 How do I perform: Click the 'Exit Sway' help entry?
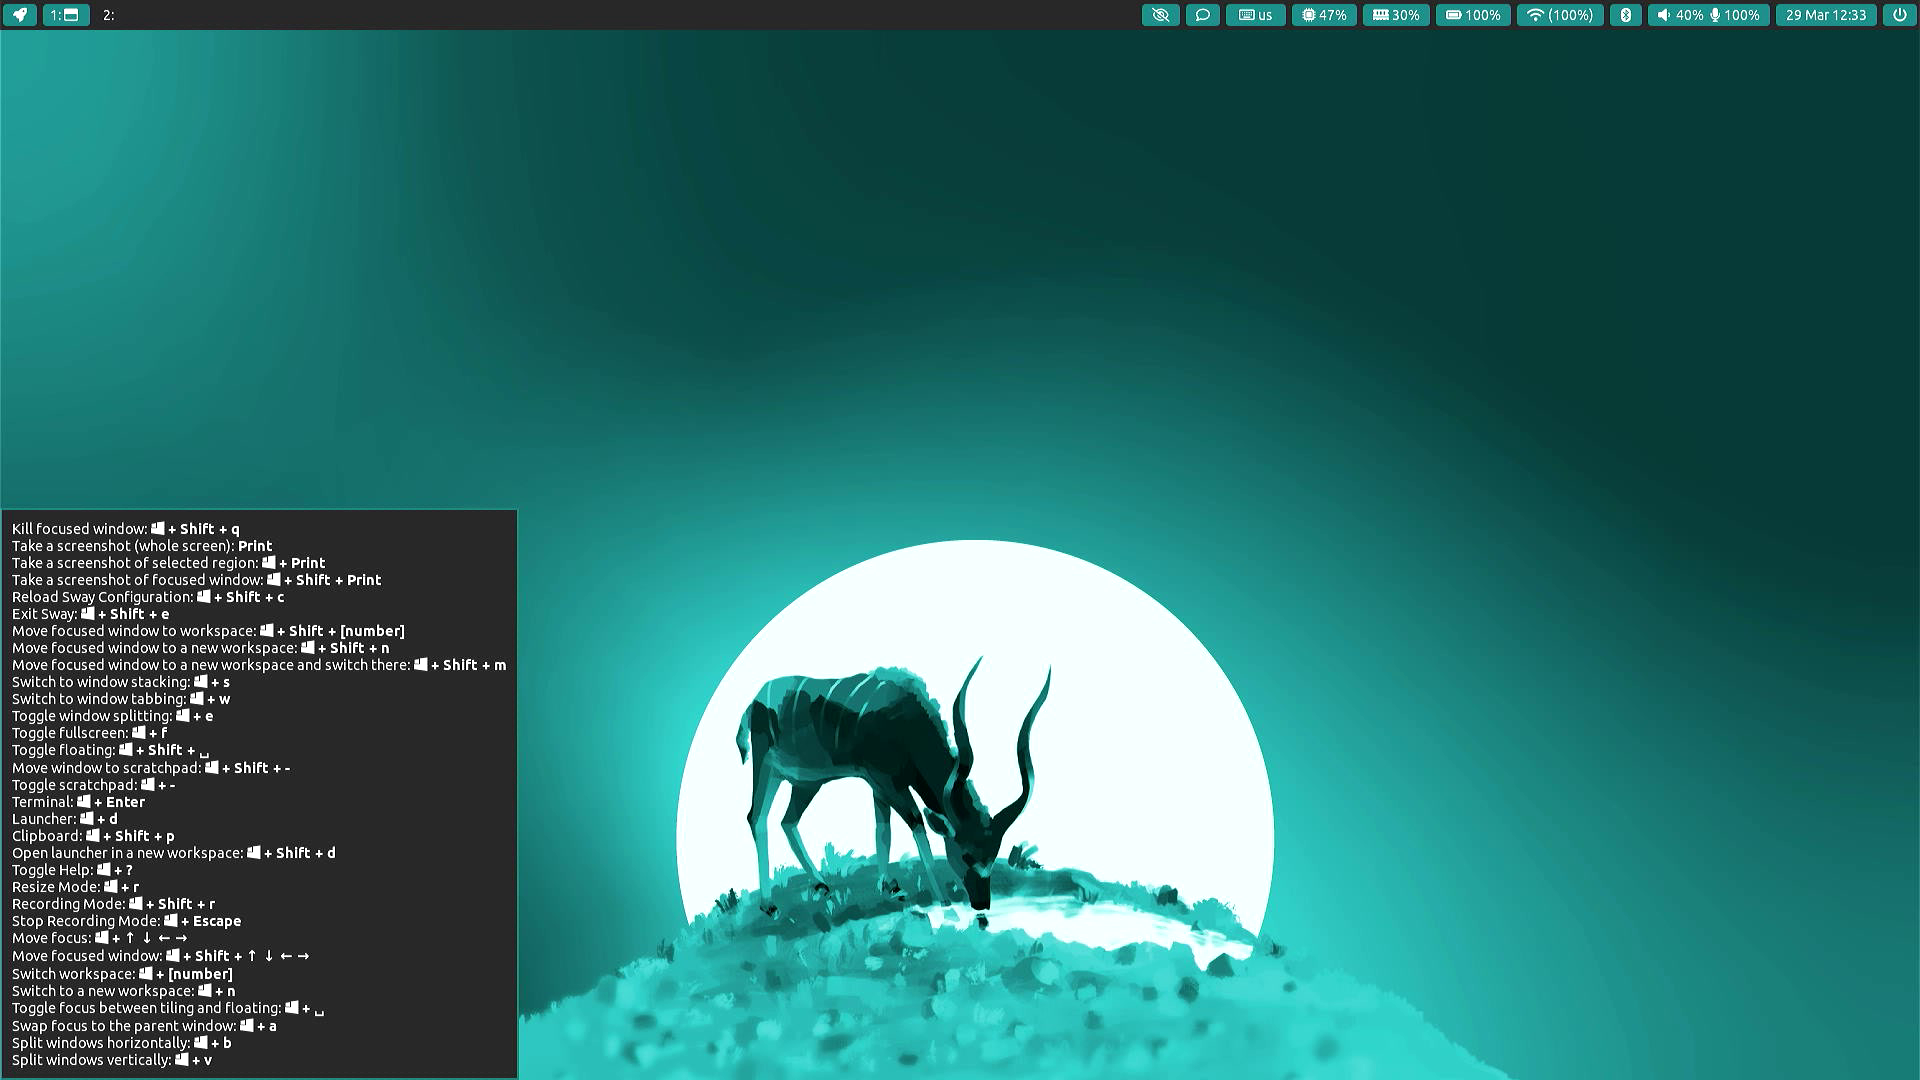[x=90, y=614]
